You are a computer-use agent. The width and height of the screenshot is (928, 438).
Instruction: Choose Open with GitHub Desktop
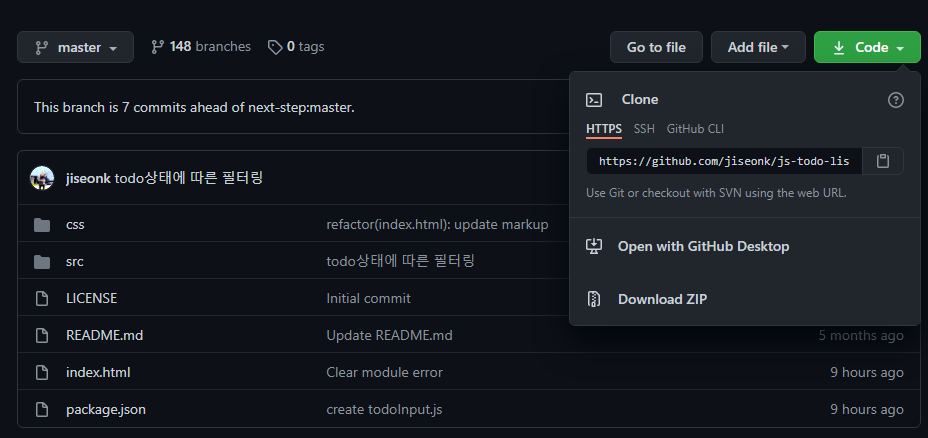pos(703,246)
